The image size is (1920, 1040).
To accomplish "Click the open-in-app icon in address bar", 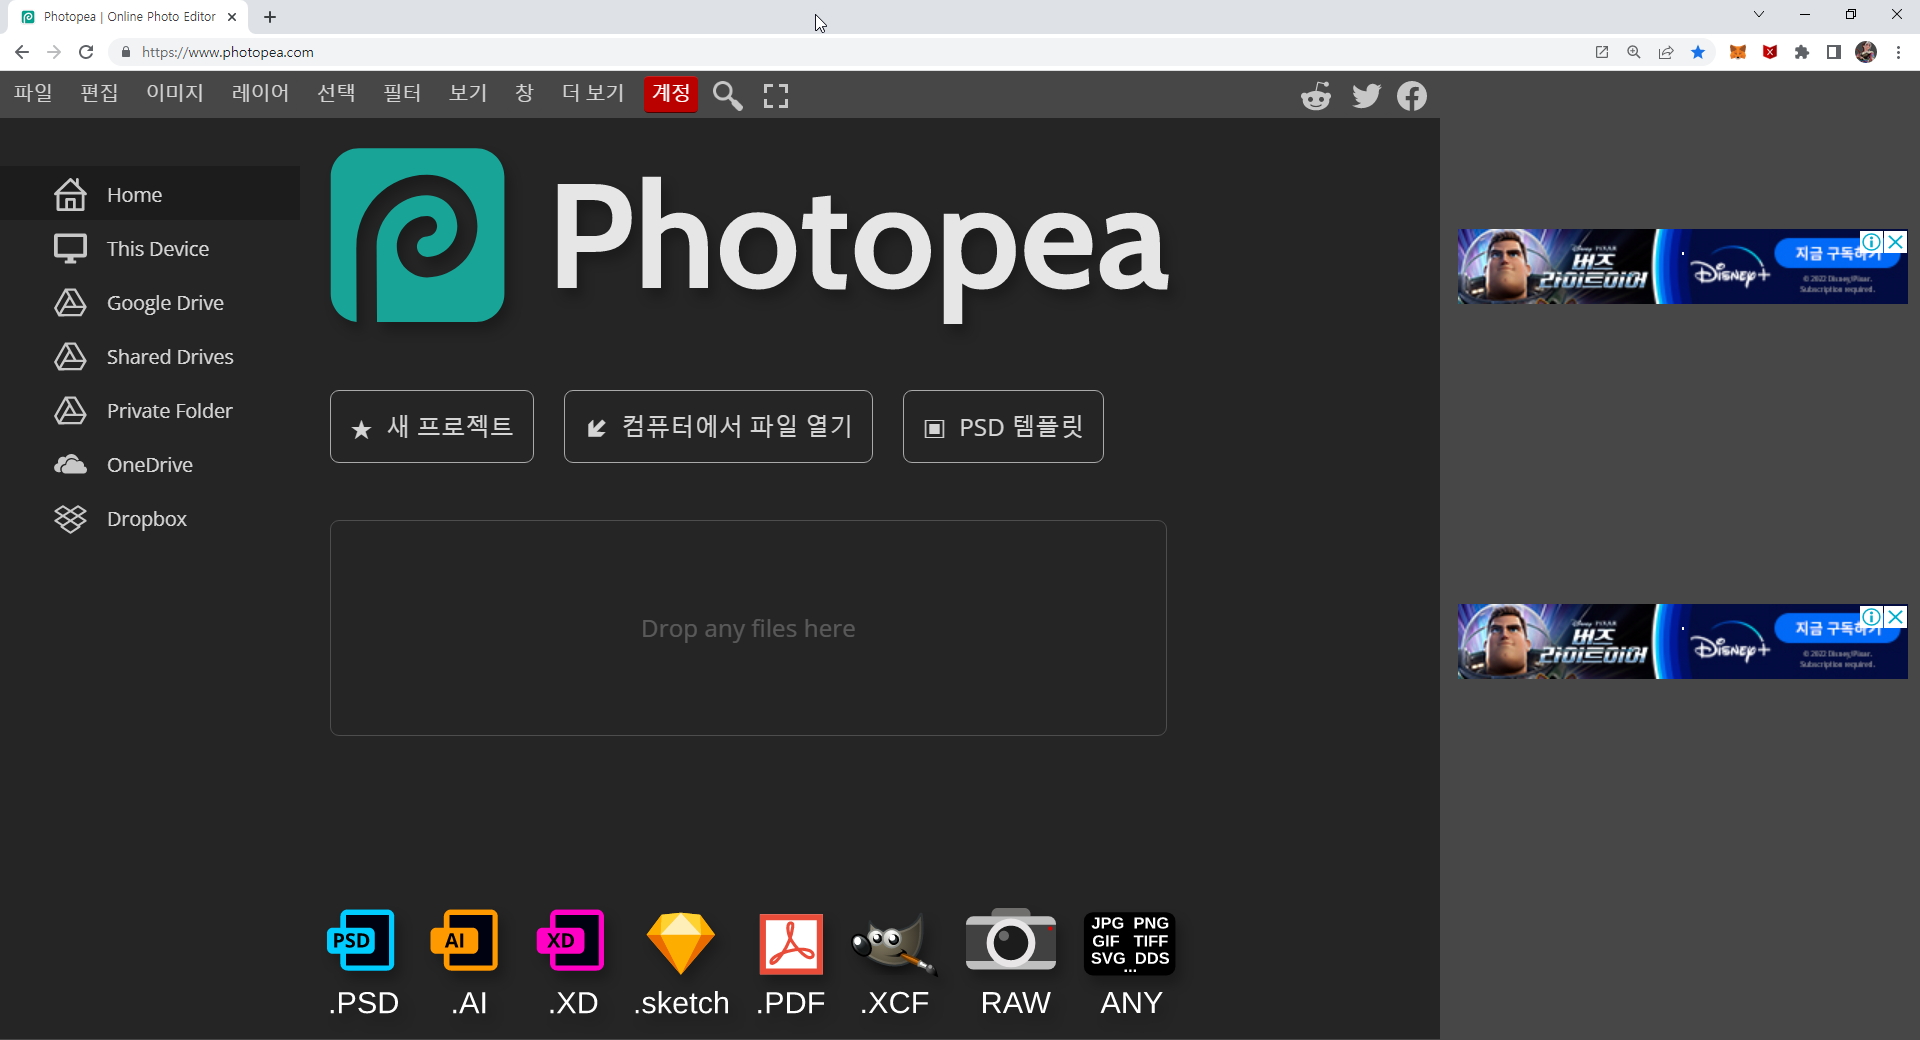I will pos(1602,52).
